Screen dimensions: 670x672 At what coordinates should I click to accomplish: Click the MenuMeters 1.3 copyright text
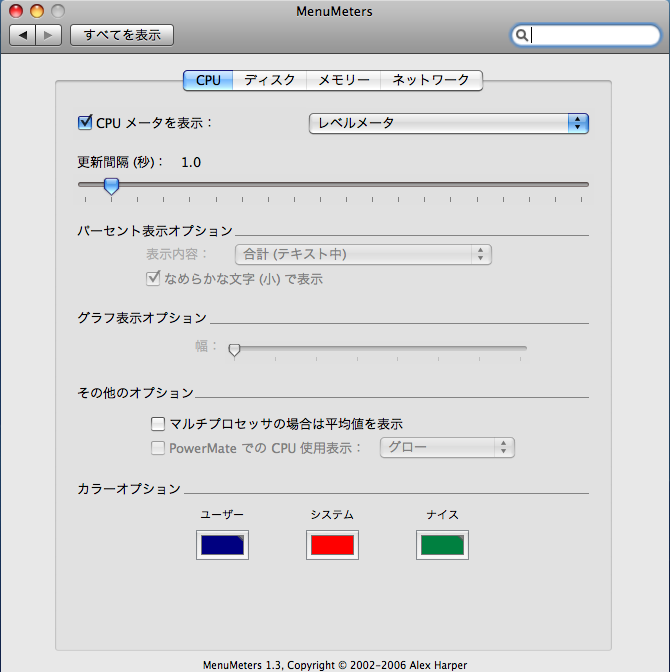[x=335, y=665]
